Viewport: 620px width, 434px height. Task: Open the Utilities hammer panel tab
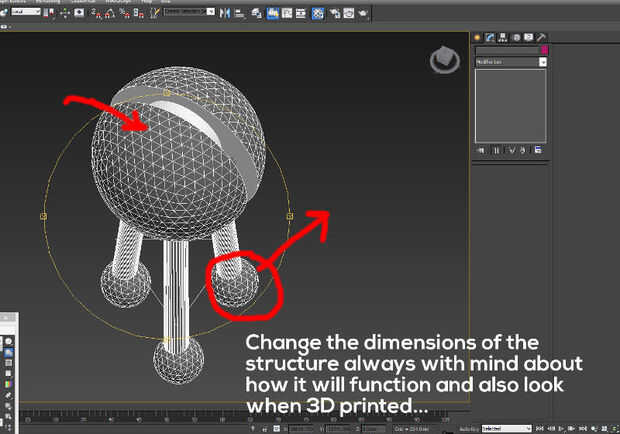(x=541, y=37)
